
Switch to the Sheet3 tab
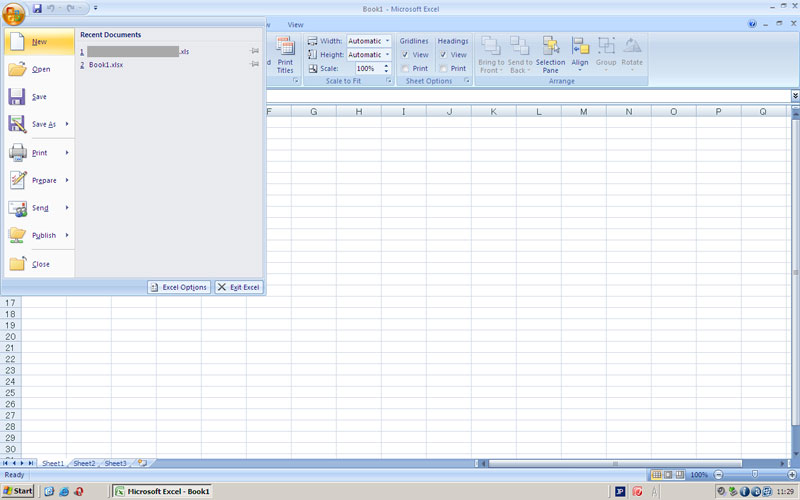115,463
